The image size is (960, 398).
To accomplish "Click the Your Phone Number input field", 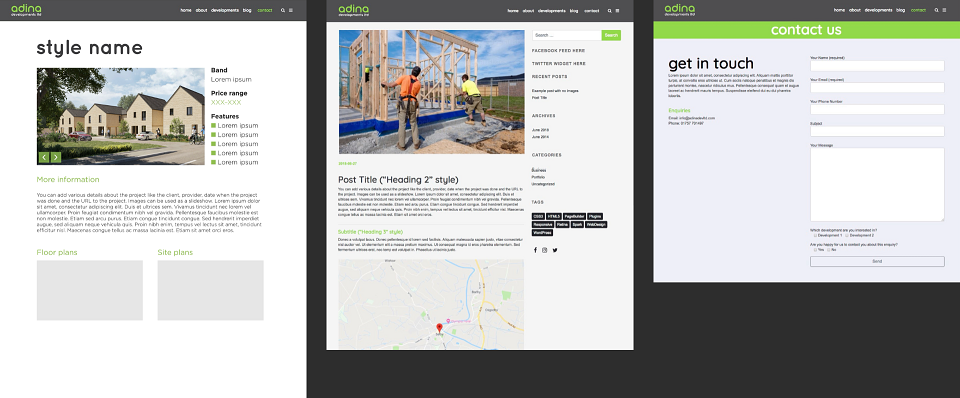I will tap(877, 110).
